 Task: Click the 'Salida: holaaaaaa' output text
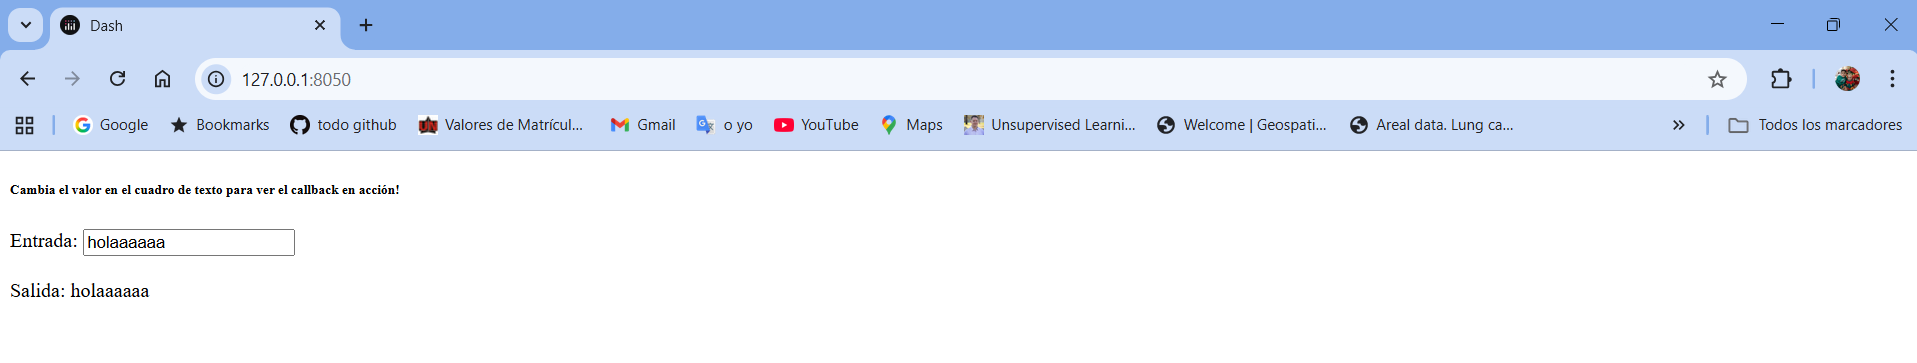tap(80, 291)
